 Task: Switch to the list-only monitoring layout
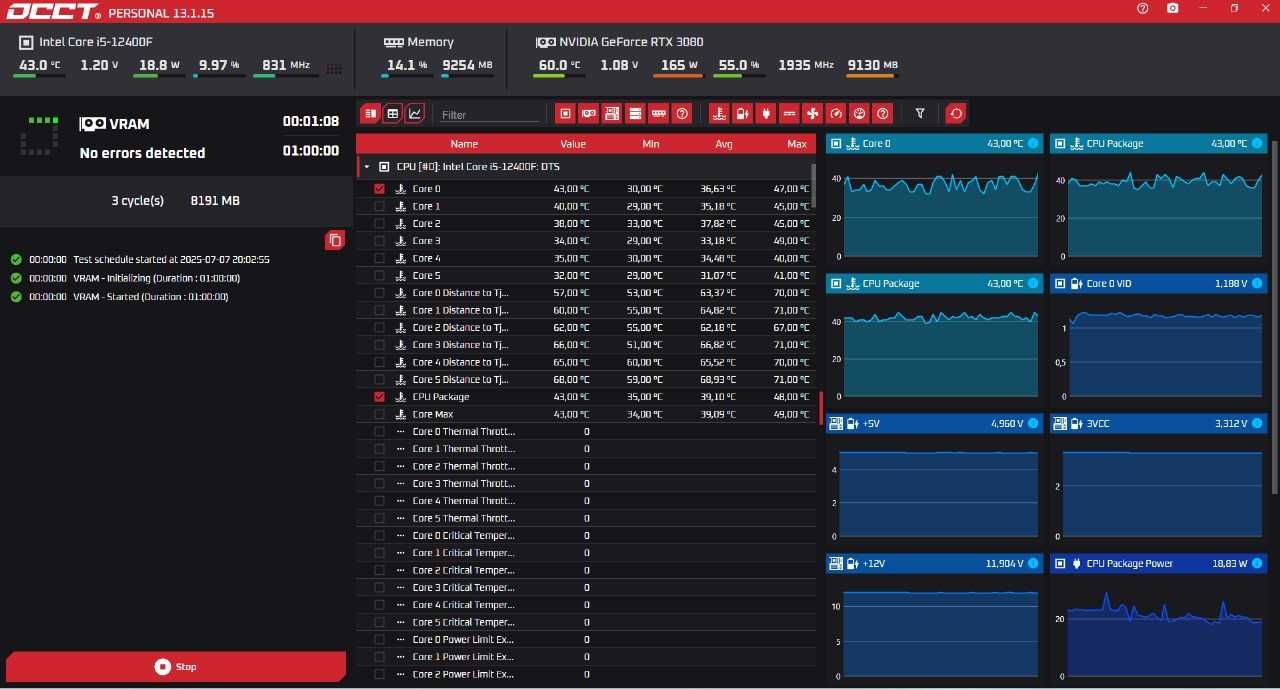370,114
